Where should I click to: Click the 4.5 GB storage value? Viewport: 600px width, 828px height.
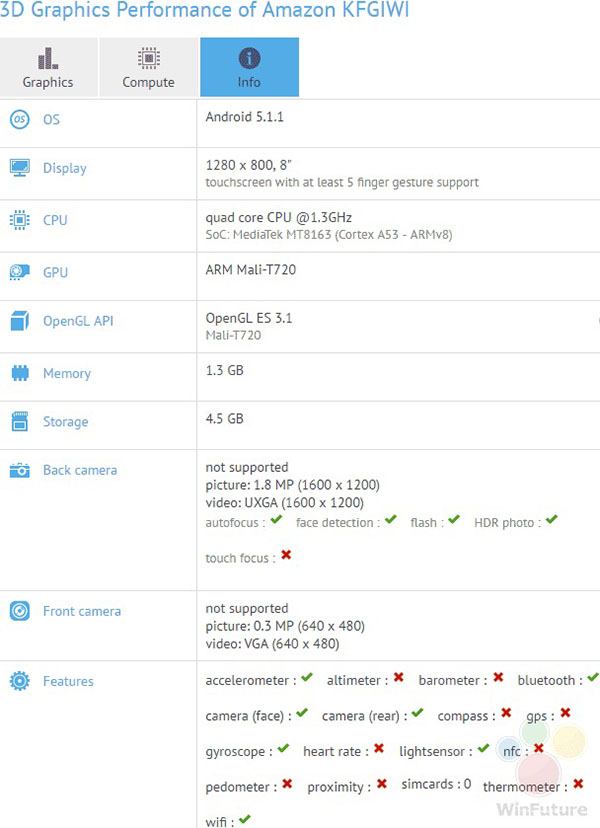pos(224,419)
